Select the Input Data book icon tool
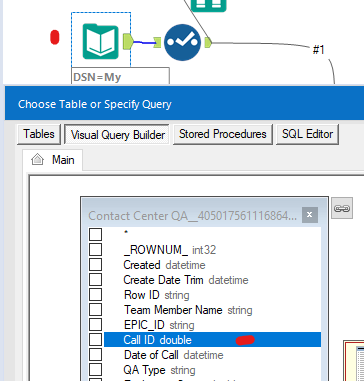This screenshot has height=381, width=364. tap(101, 41)
